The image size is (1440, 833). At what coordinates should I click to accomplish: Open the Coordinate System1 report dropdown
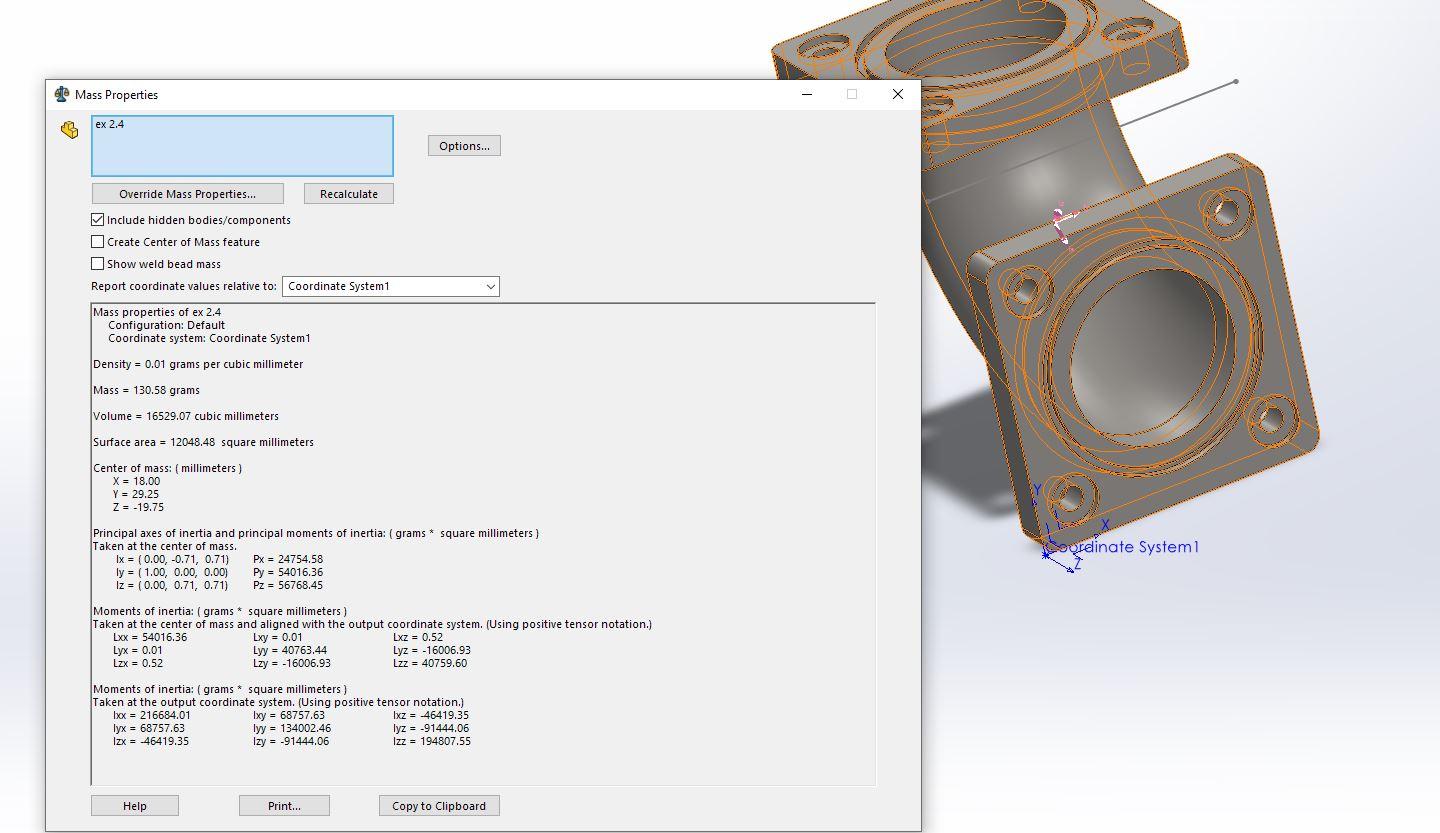coord(391,286)
